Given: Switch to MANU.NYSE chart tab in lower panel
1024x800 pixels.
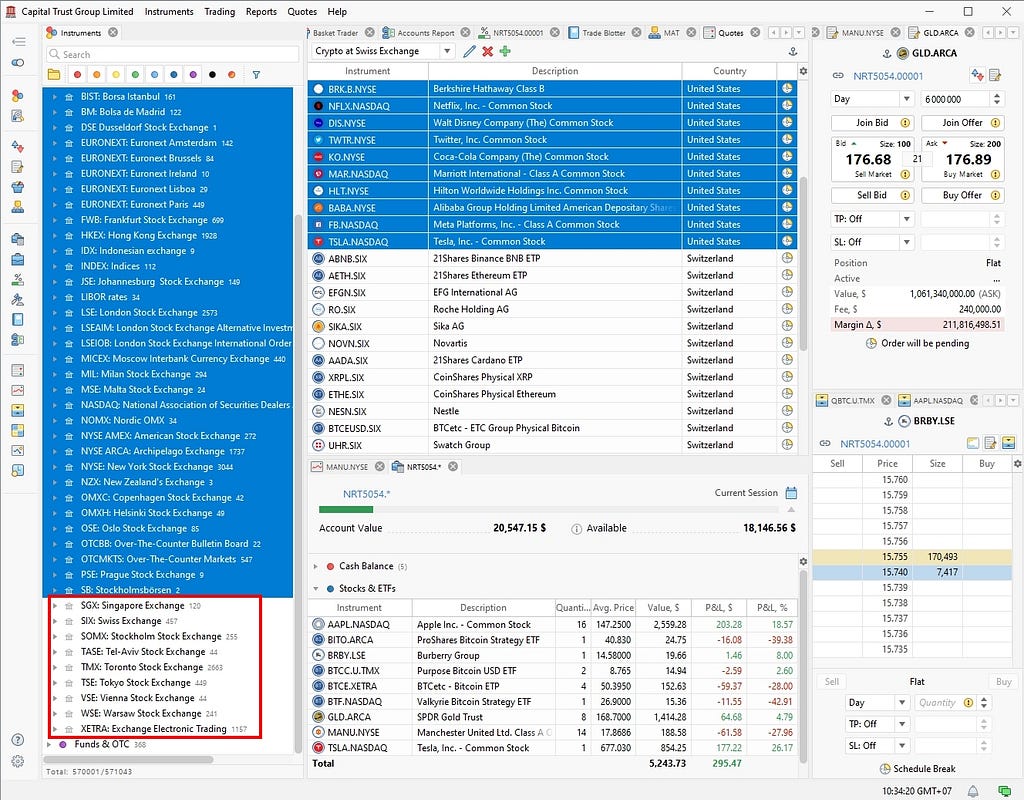Looking at the screenshot, I should [347, 467].
